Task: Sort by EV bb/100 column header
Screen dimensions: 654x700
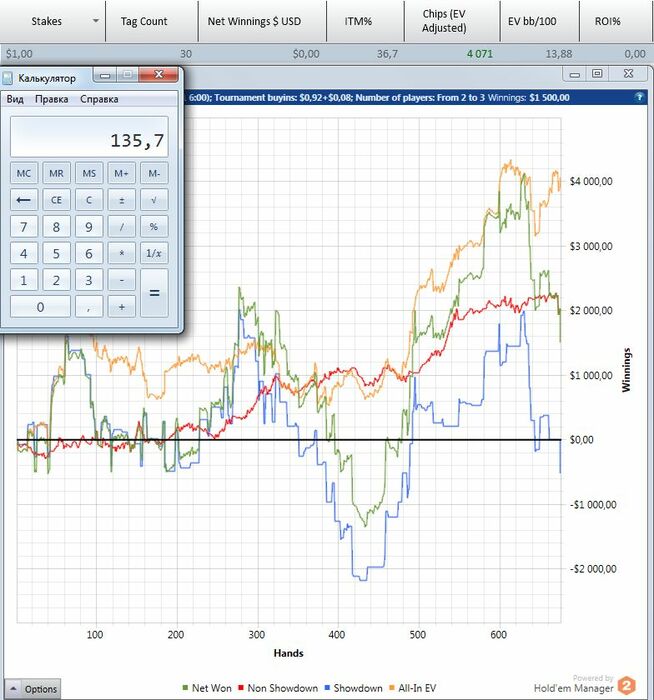Action: (x=540, y=21)
